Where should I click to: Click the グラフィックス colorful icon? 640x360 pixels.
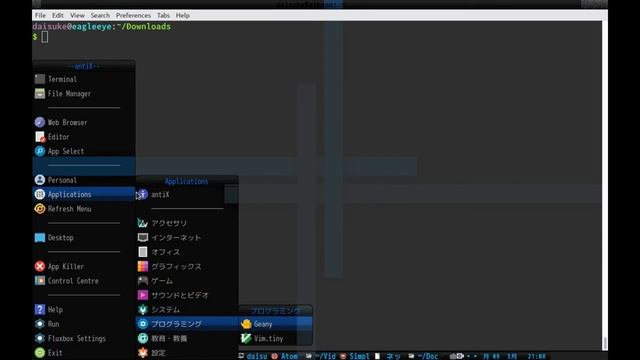click(142, 266)
